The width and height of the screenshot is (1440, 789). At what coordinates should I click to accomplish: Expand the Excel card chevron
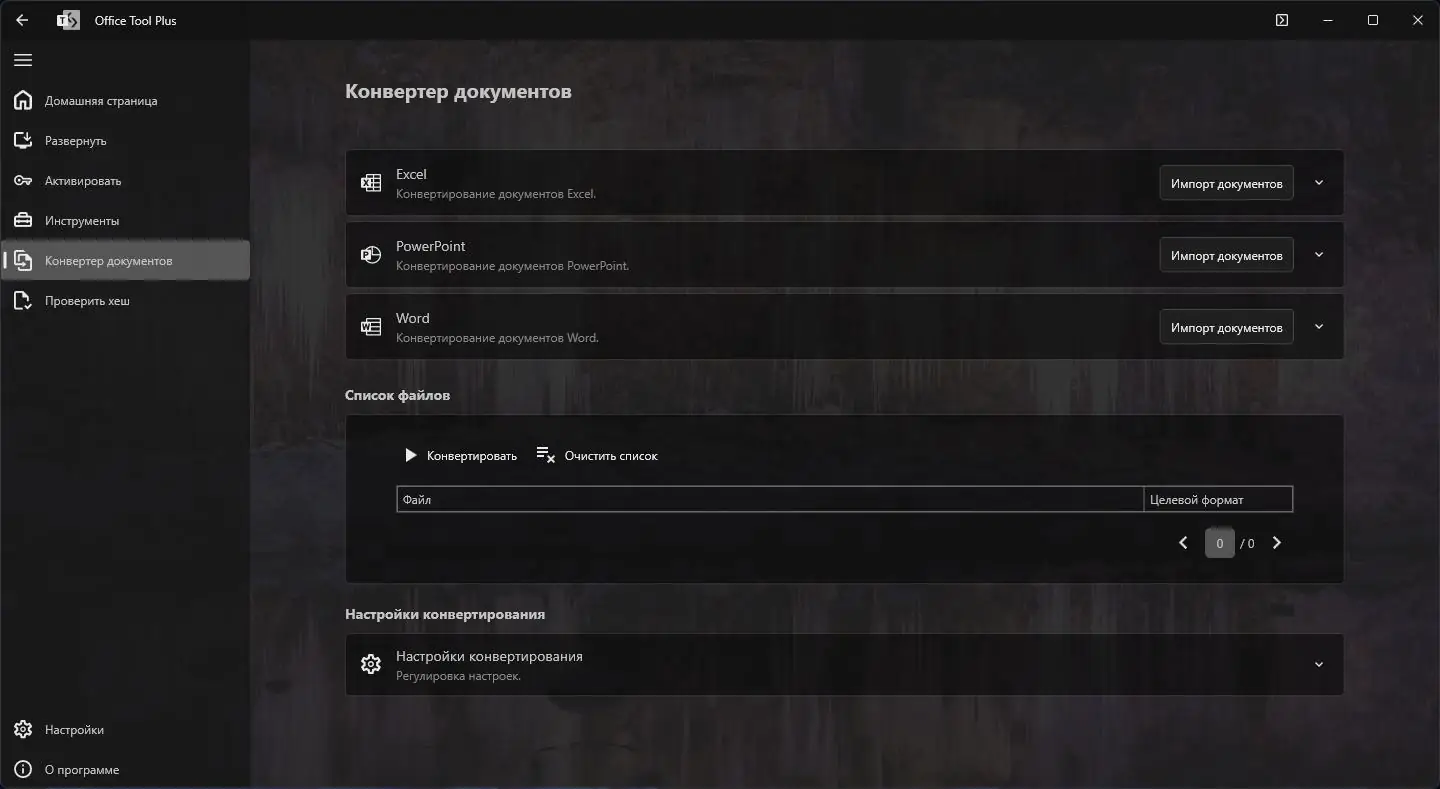click(1319, 183)
